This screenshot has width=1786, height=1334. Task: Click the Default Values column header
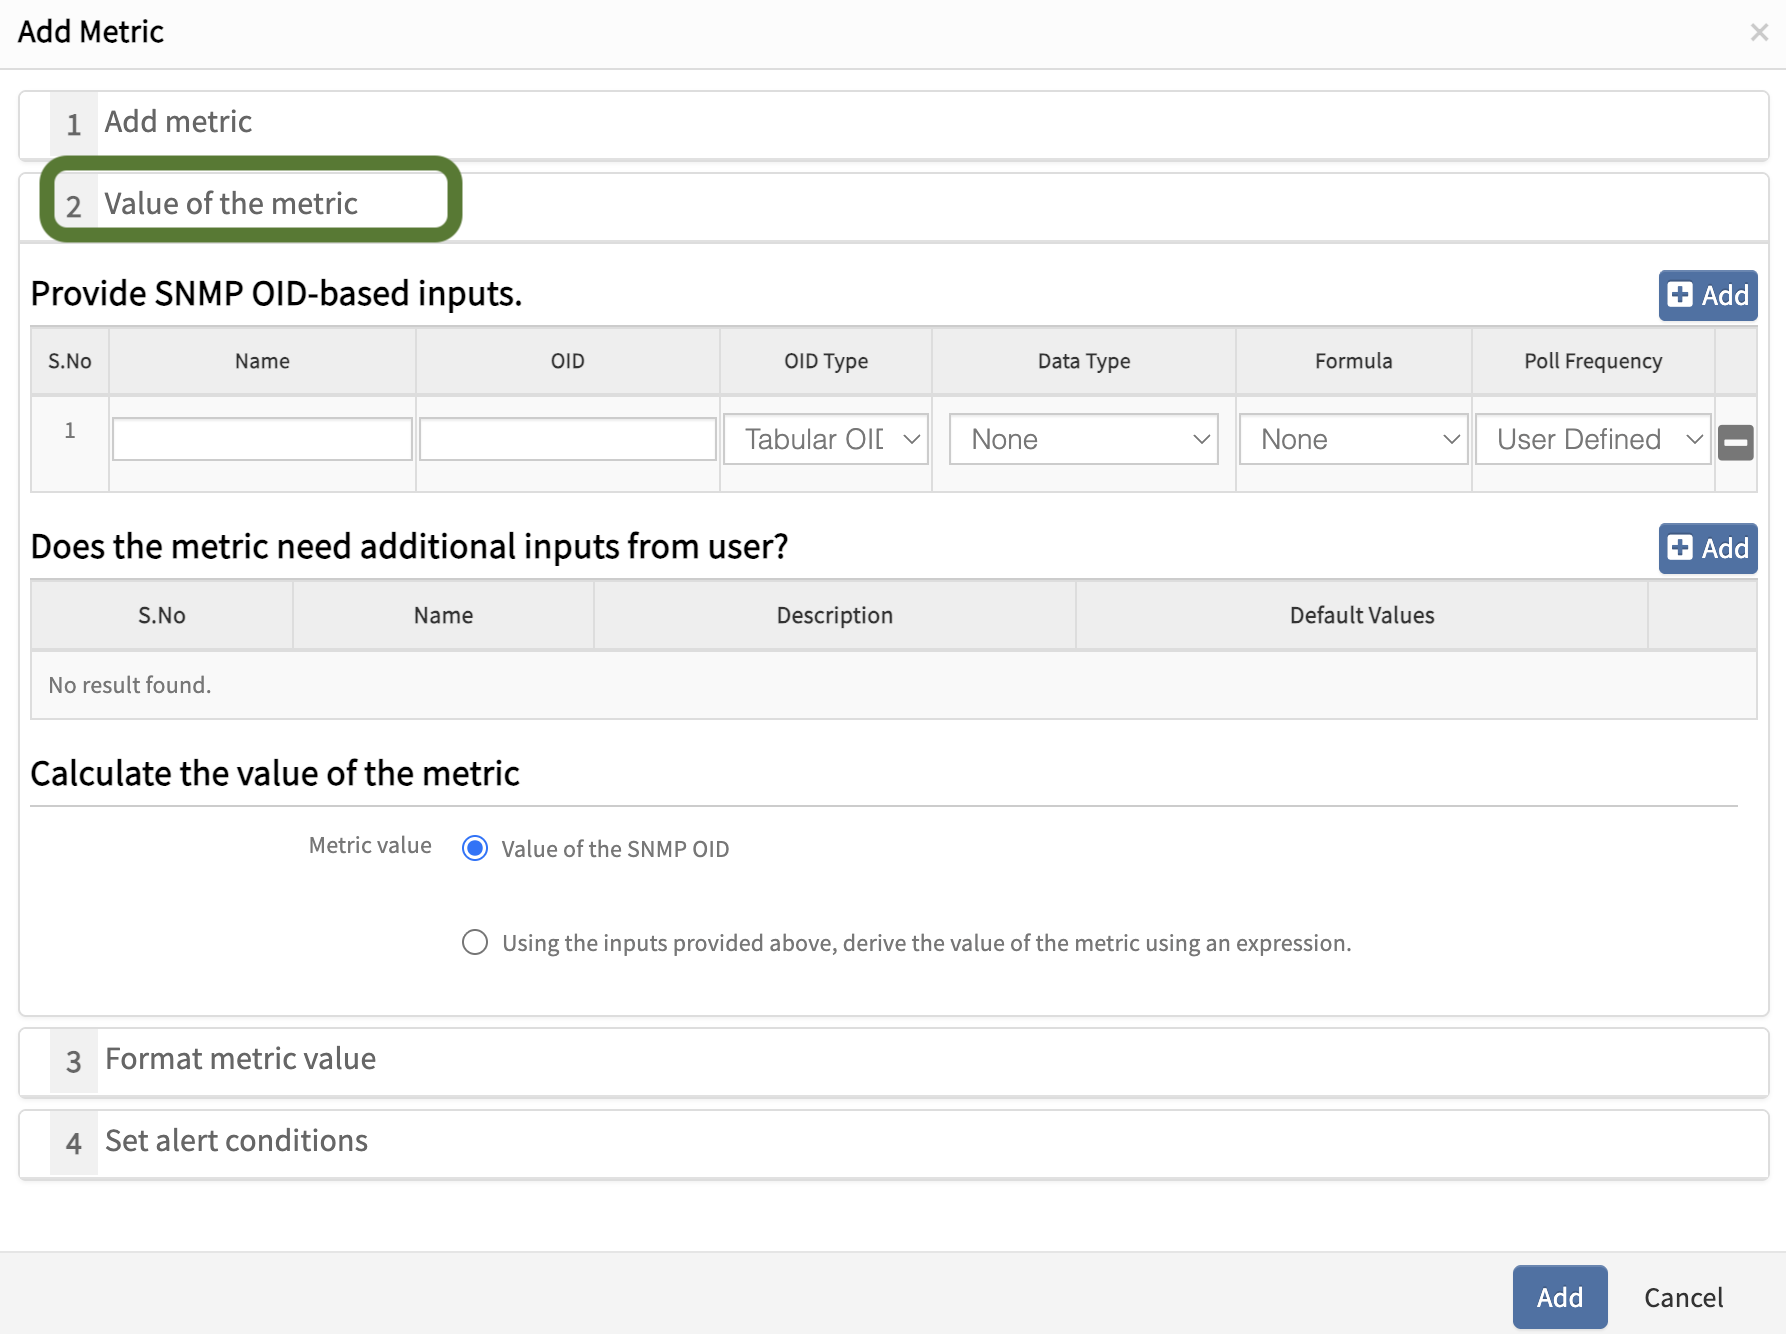coord(1361,616)
